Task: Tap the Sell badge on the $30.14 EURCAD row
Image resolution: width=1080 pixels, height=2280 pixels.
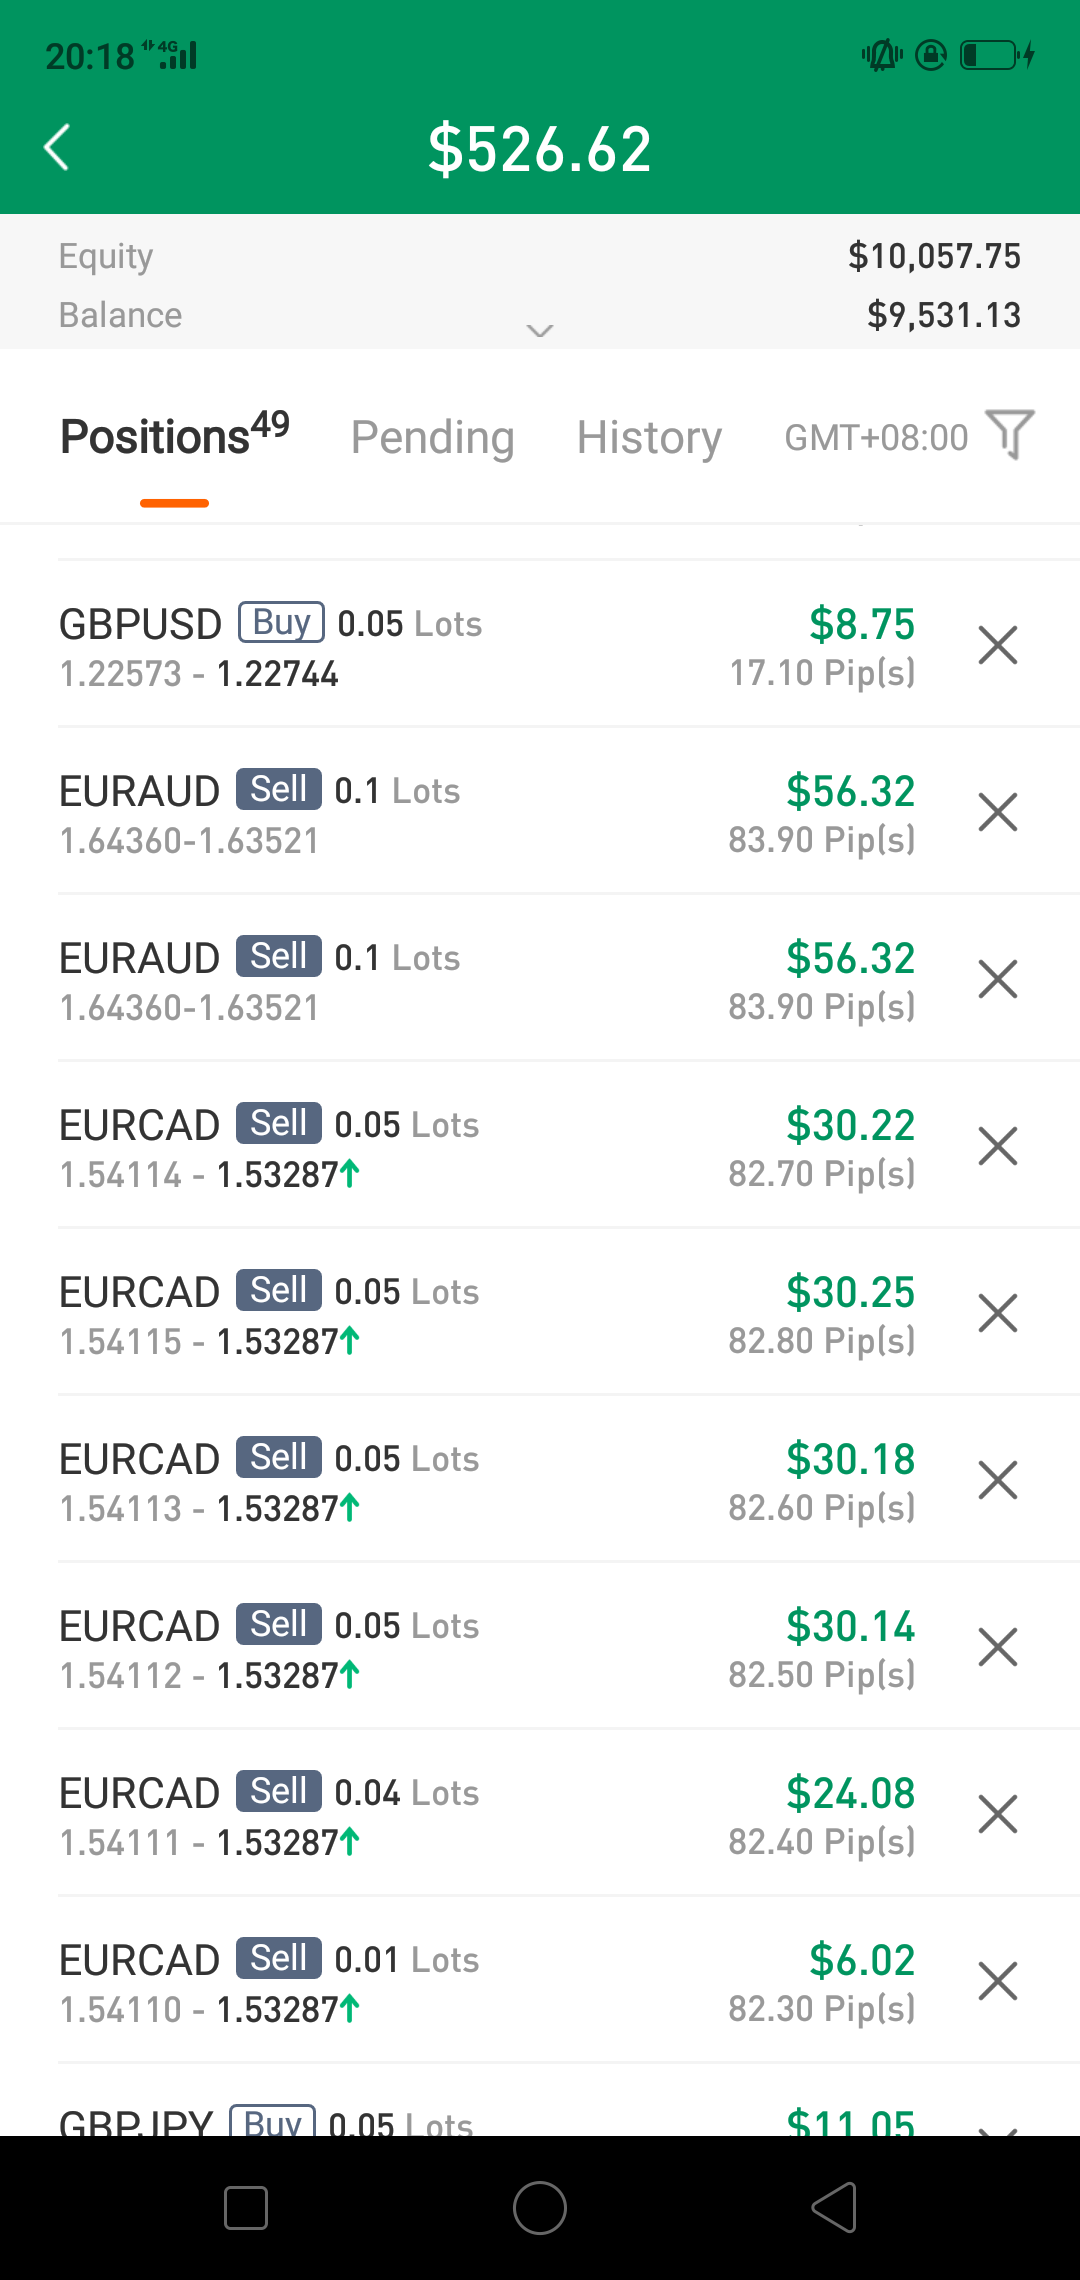Action: [279, 1624]
